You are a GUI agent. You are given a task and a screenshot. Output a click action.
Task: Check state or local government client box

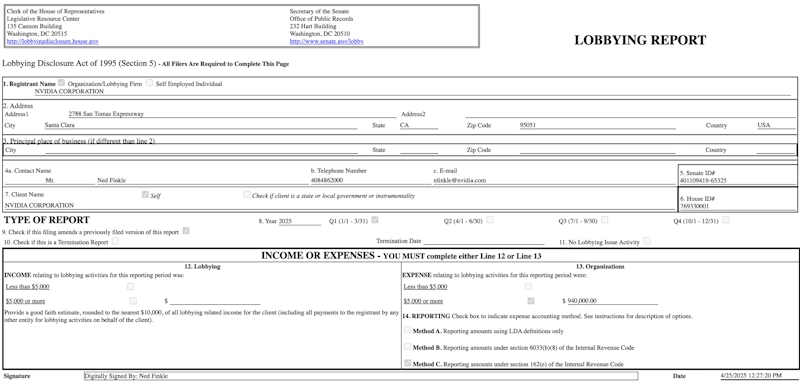(x=247, y=194)
